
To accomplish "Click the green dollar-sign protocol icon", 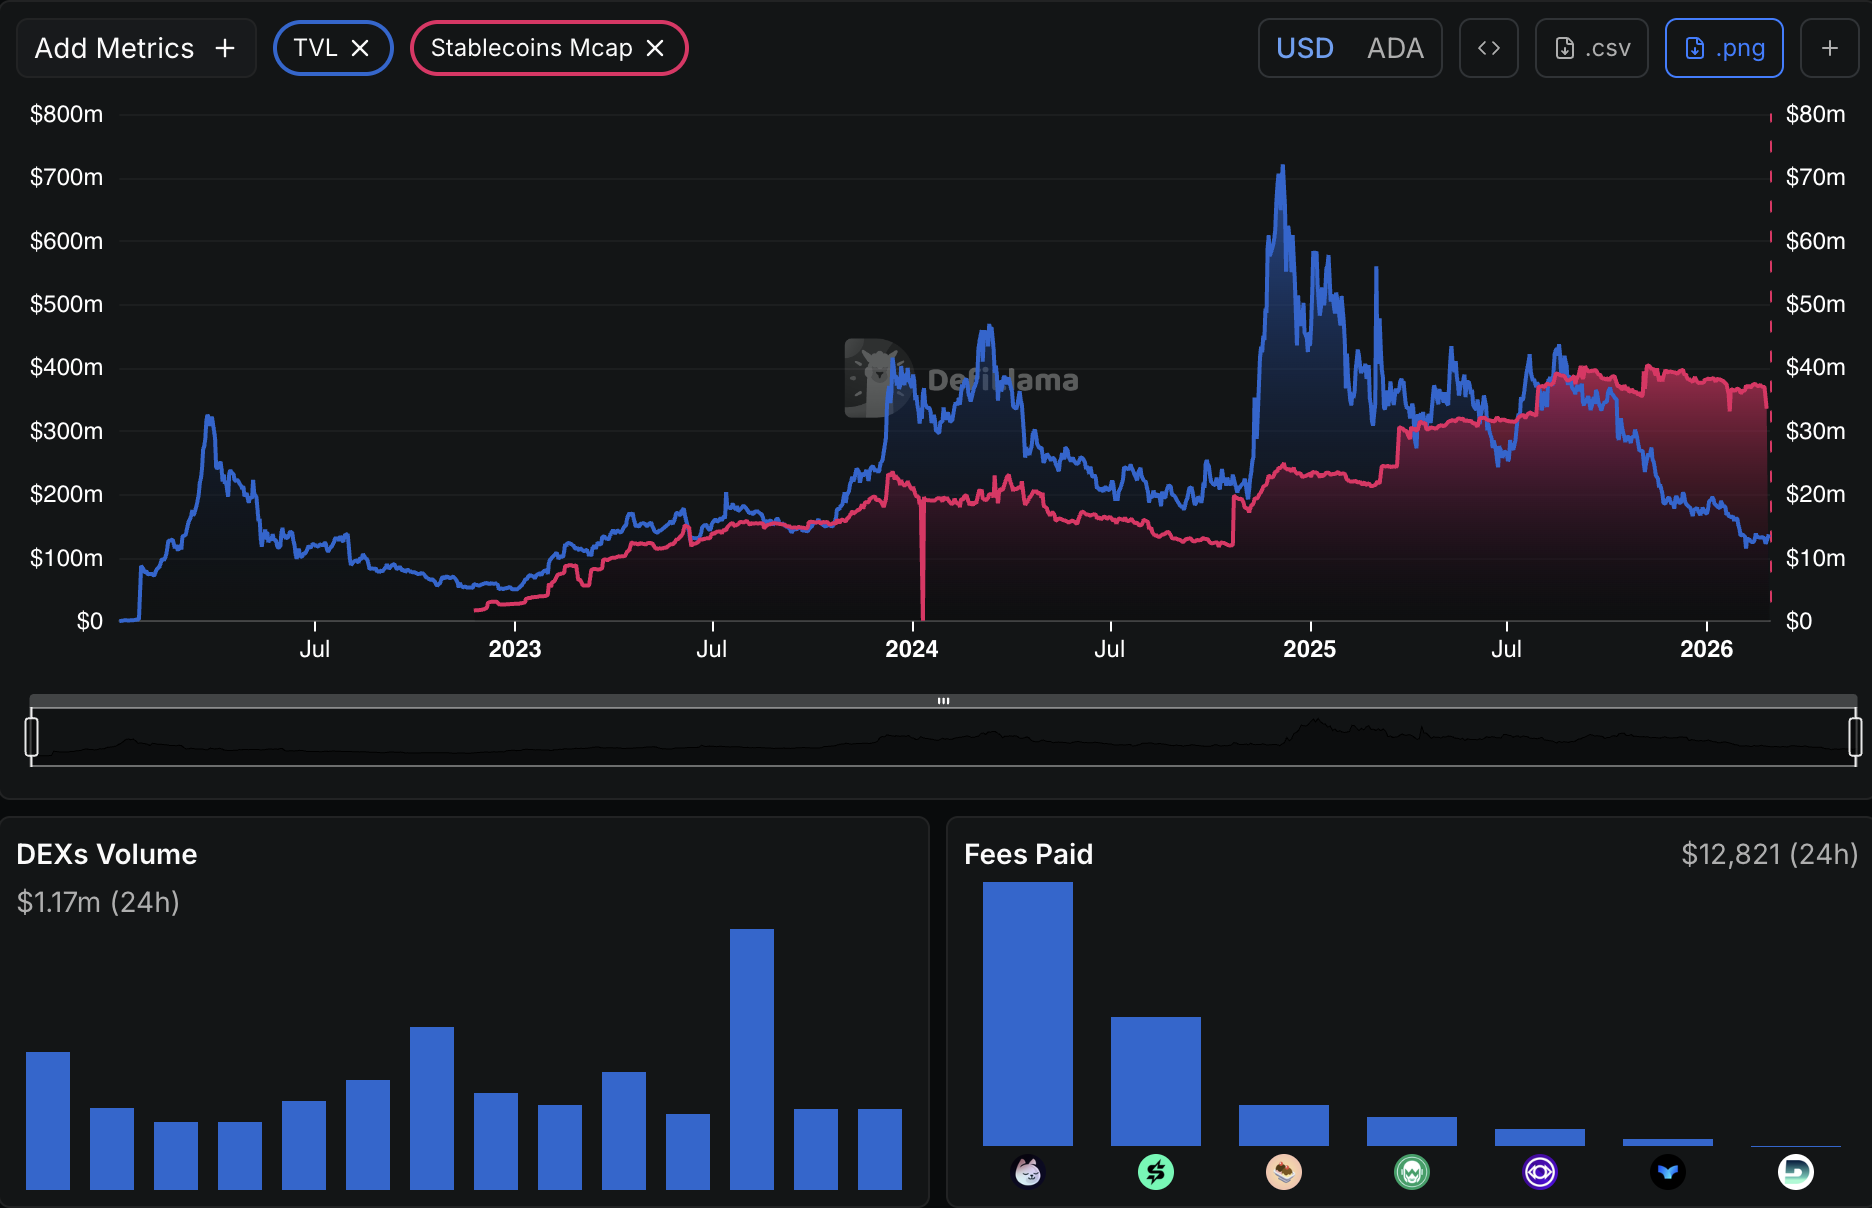I will pyautogui.click(x=1156, y=1172).
